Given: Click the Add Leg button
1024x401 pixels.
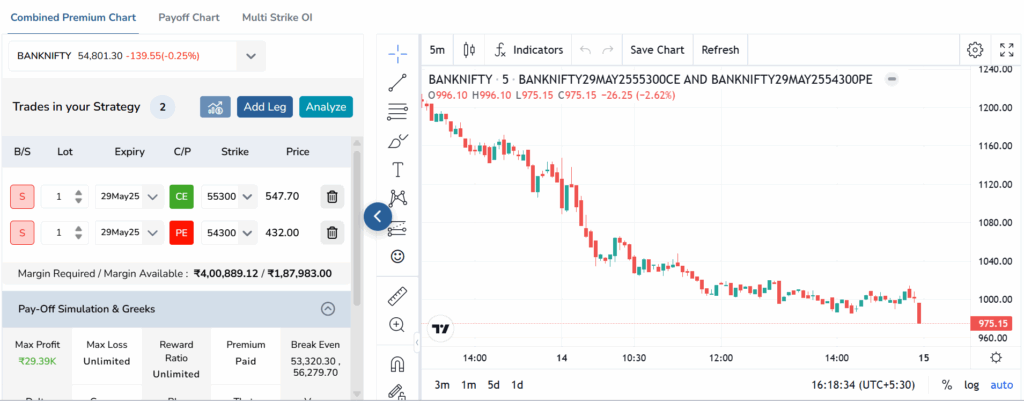Looking at the screenshot, I should pos(265,107).
